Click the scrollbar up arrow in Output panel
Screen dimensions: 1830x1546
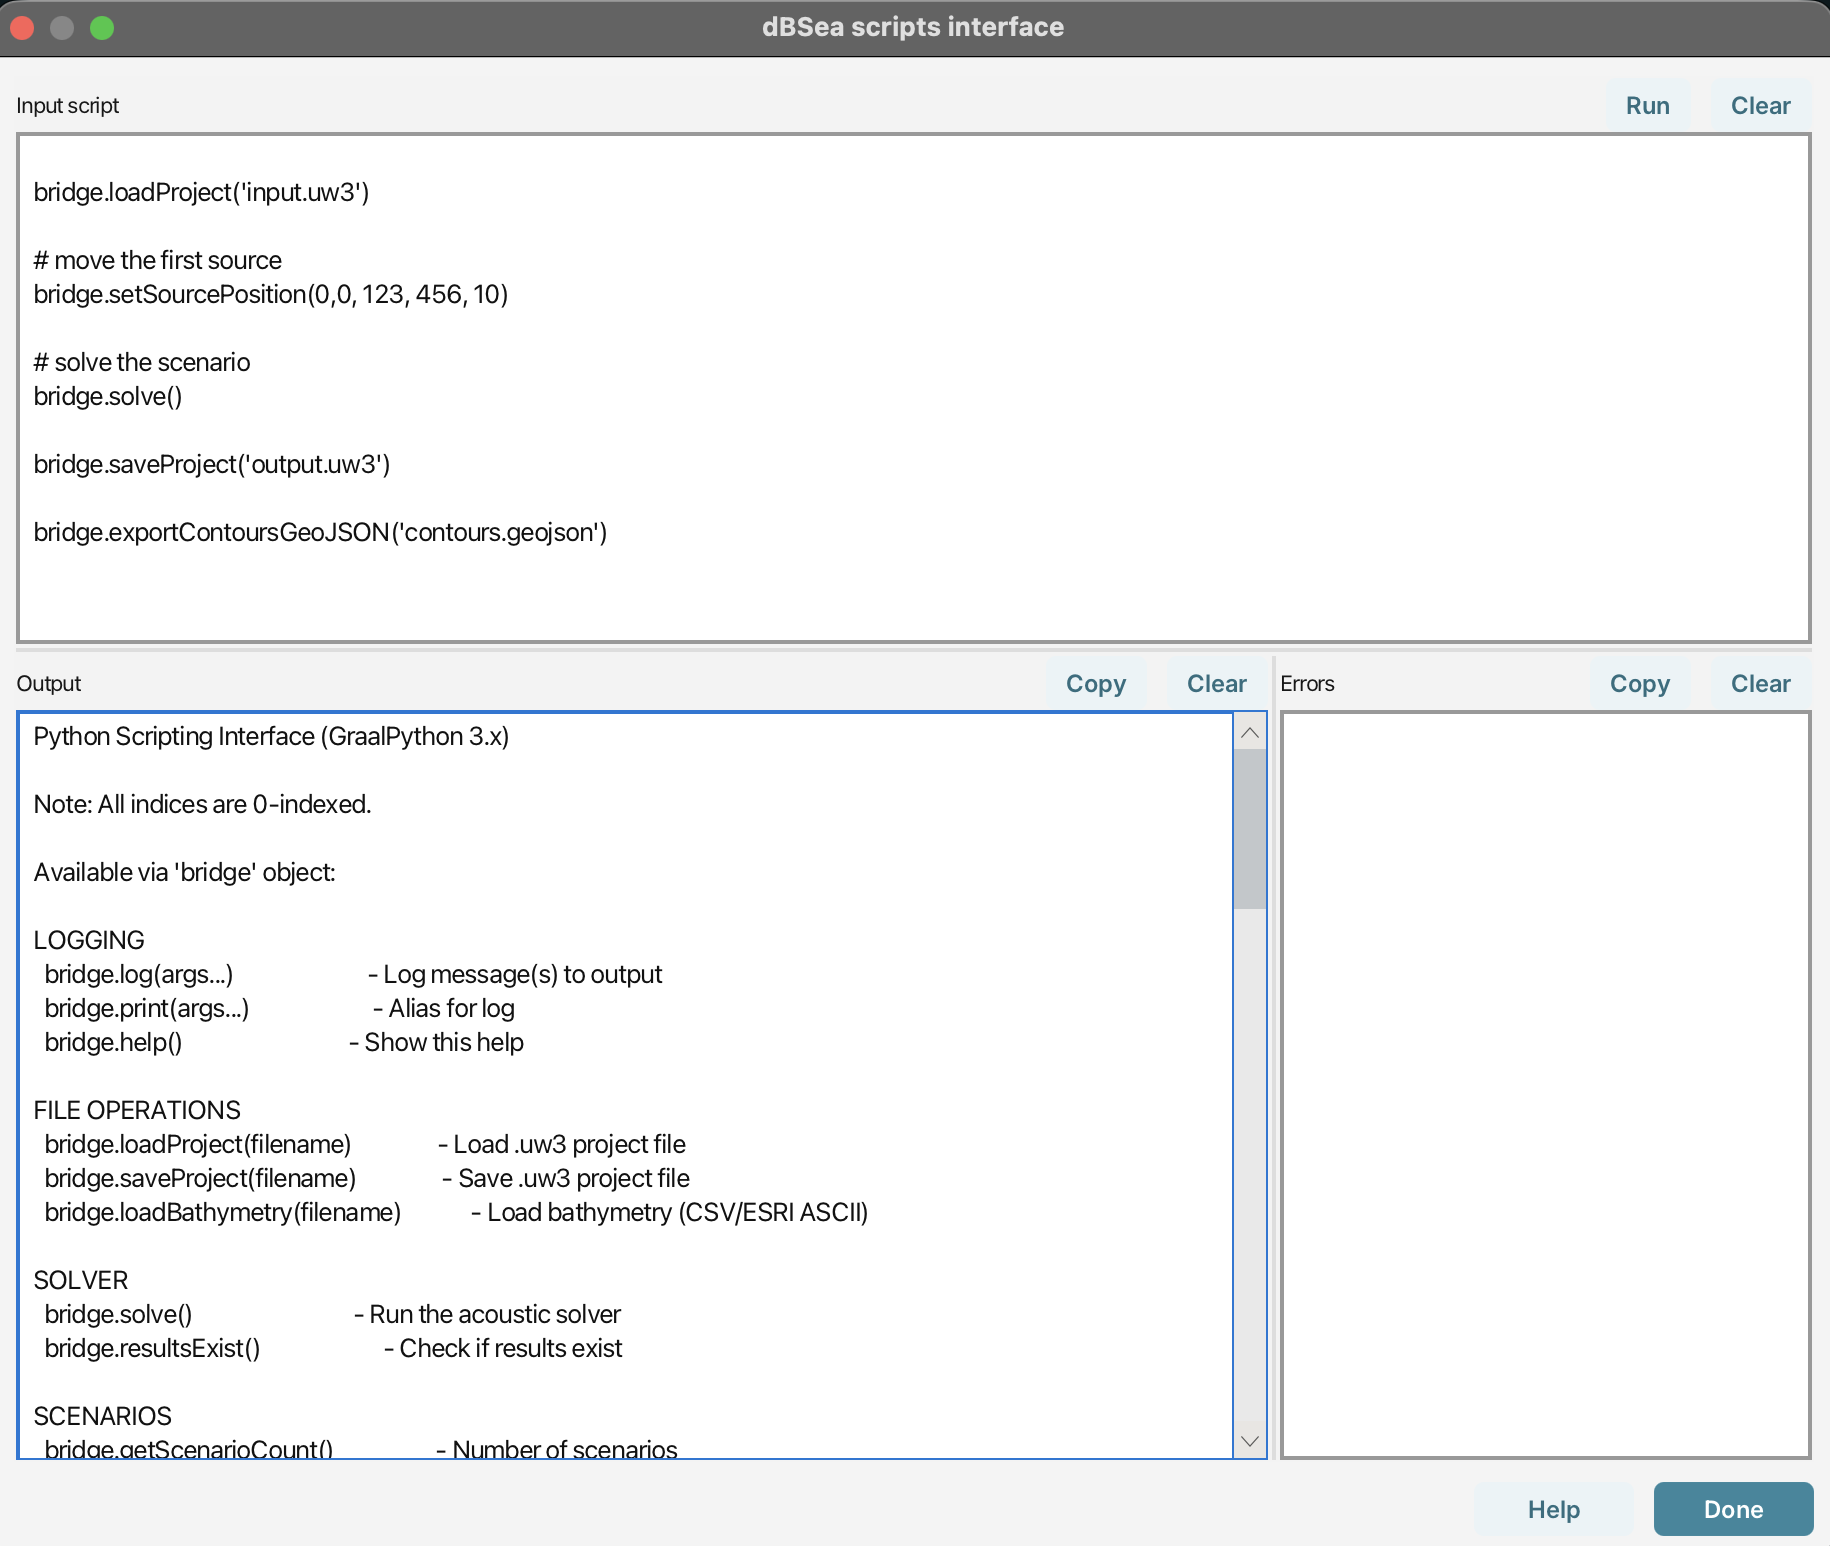[x=1249, y=733]
